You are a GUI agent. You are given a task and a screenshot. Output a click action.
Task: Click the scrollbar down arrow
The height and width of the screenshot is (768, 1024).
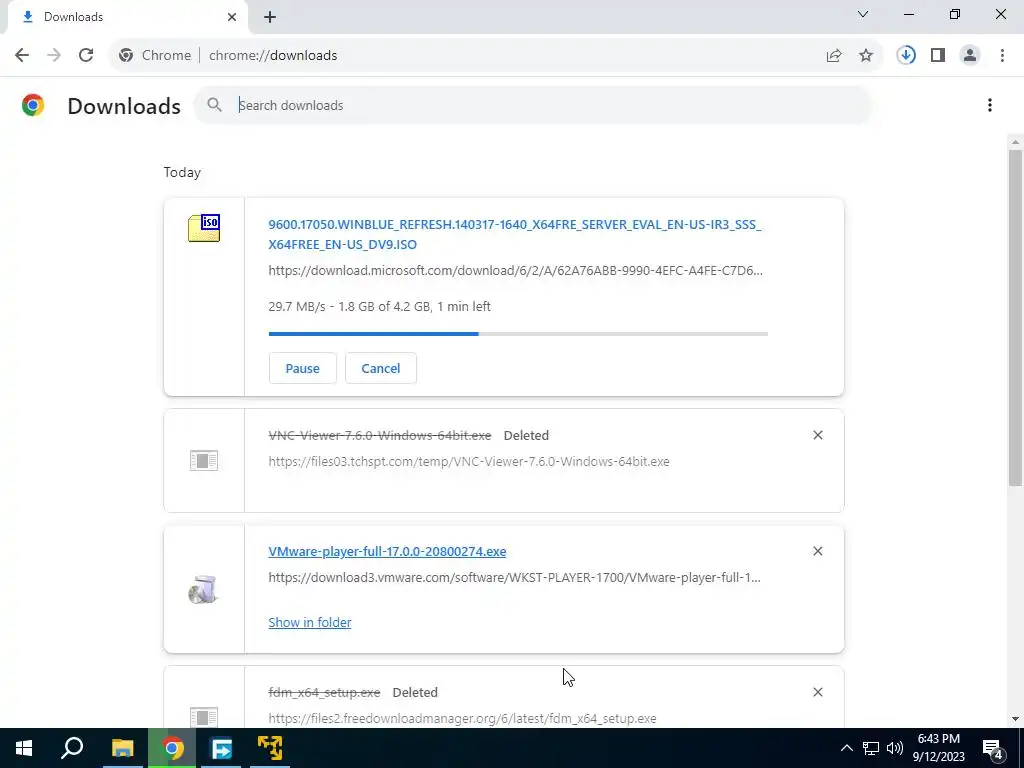coord(1015,719)
